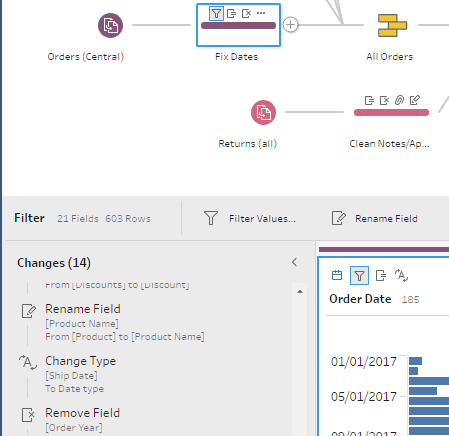The width and height of the screenshot is (449, 436).
Task: Click the change type icon in Order Date card
Action: coord(402,276)
